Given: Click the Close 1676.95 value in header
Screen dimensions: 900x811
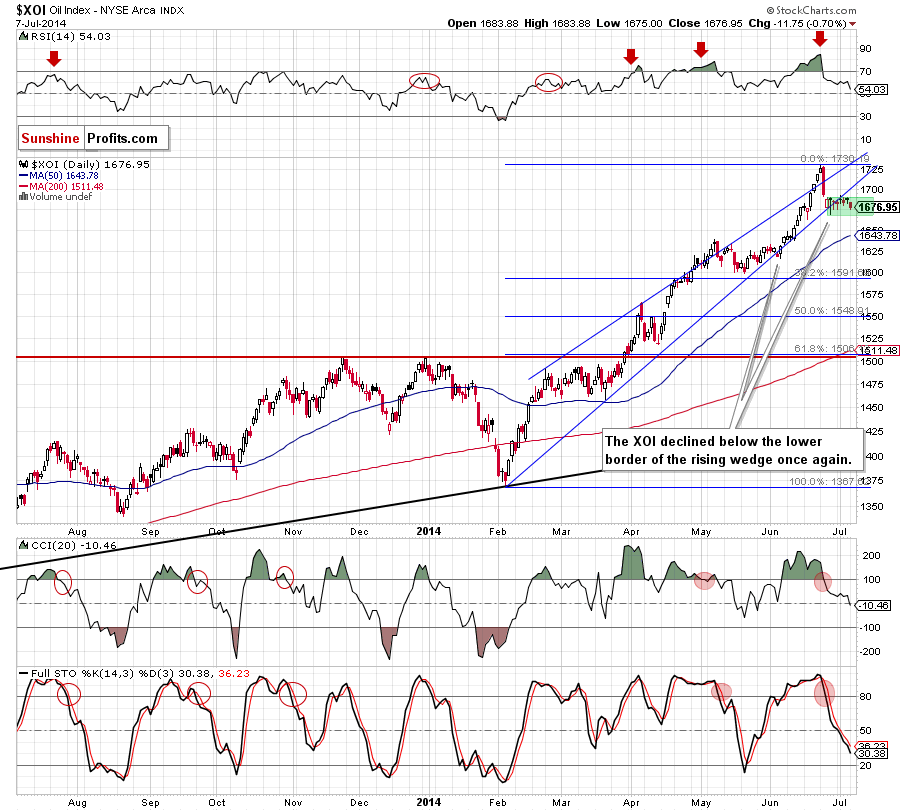Looking at the screenshot, I should tap(705, 24).
